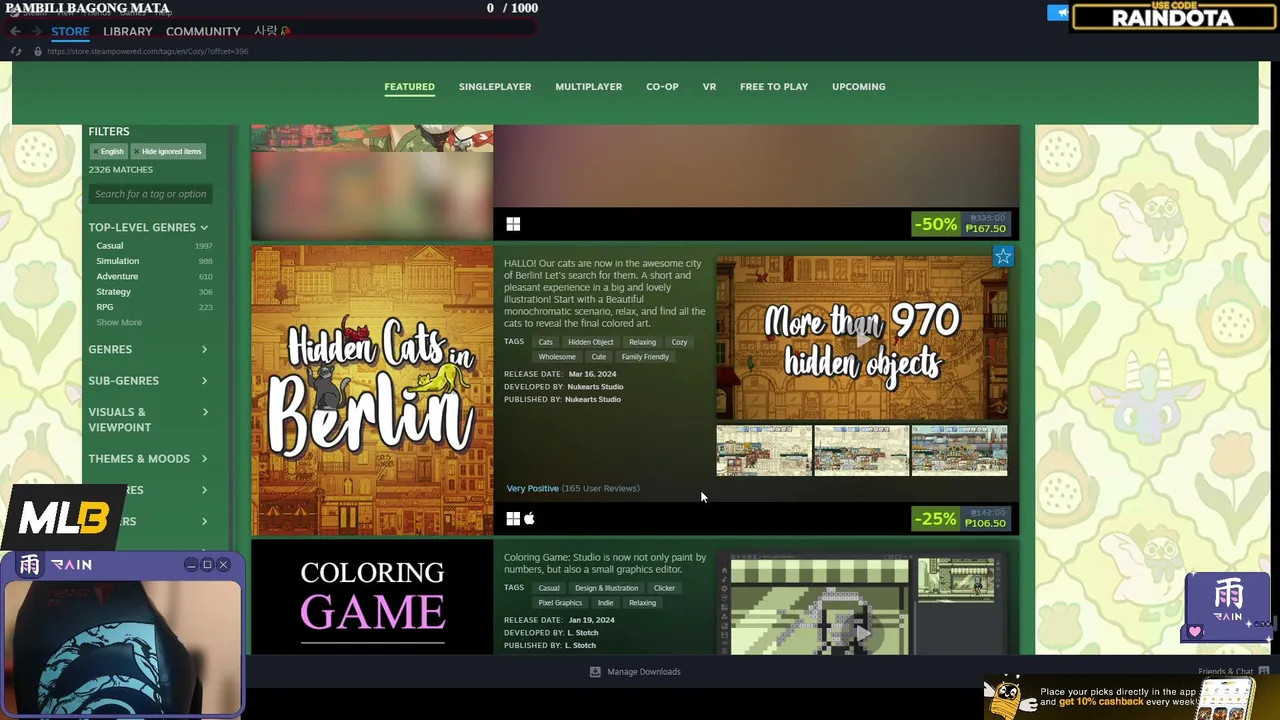
Task: Expand the GENRES filter section
Action: (x=148, y=349)
